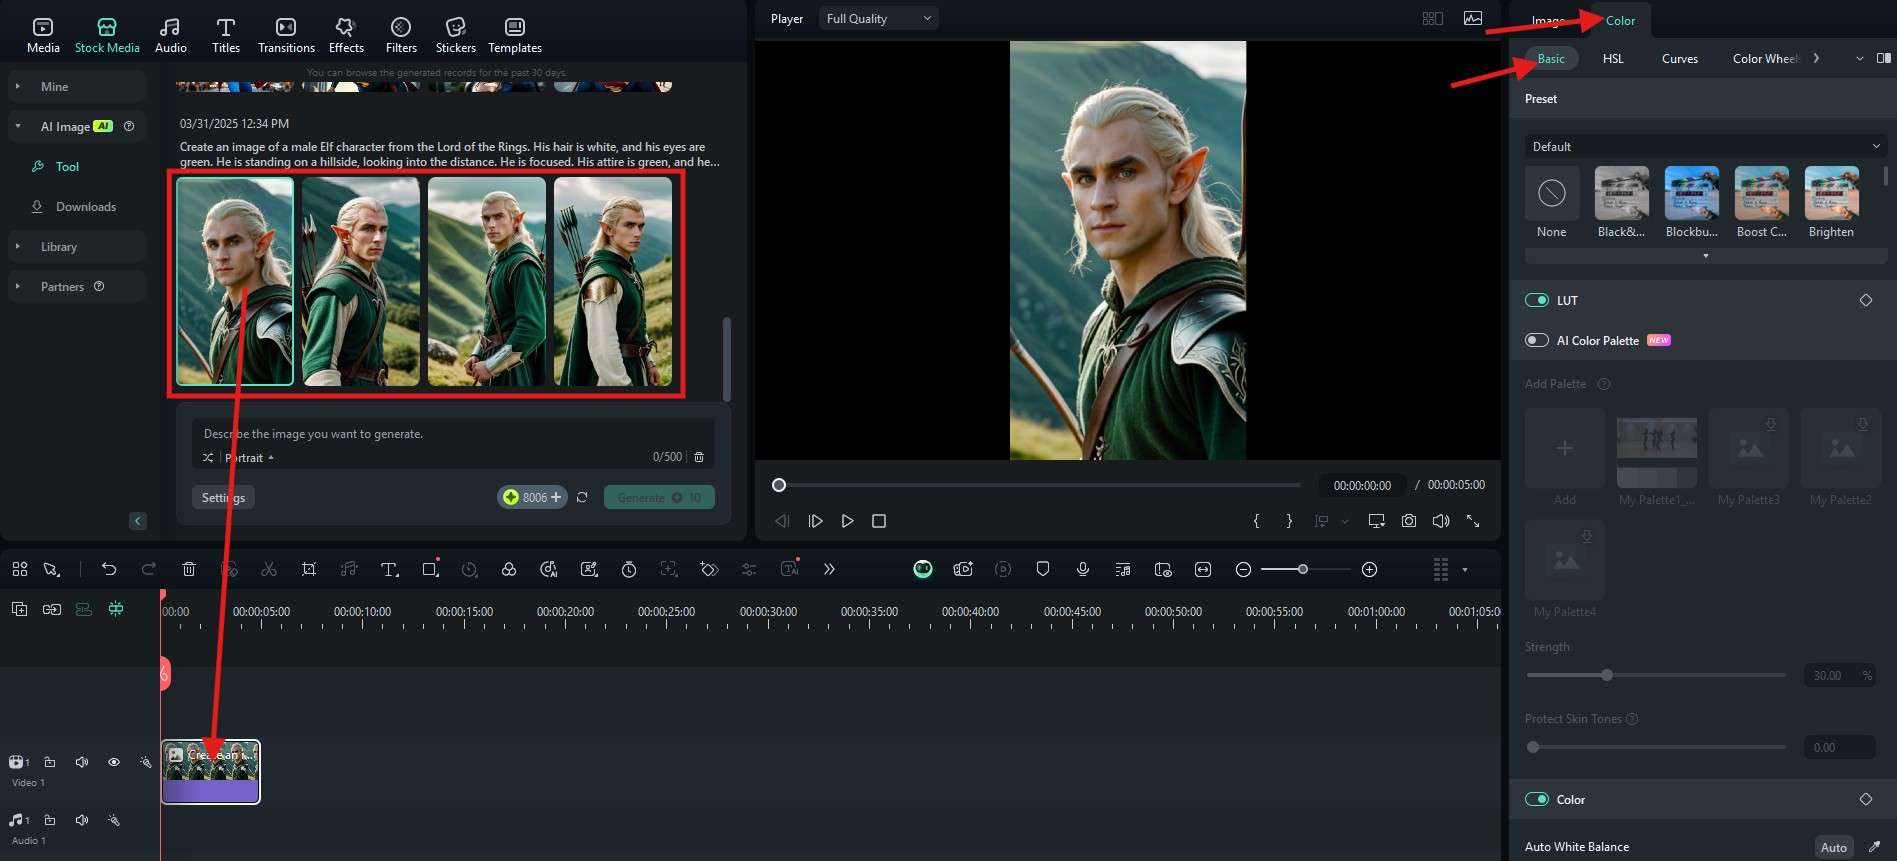Open the Settings button under prompt

point(223,497)
